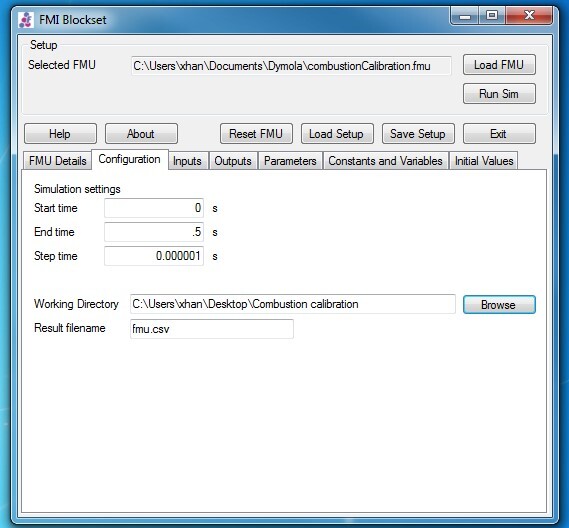
Task: Exit the FMI Blockset application
Action: (x=499, y=134)
